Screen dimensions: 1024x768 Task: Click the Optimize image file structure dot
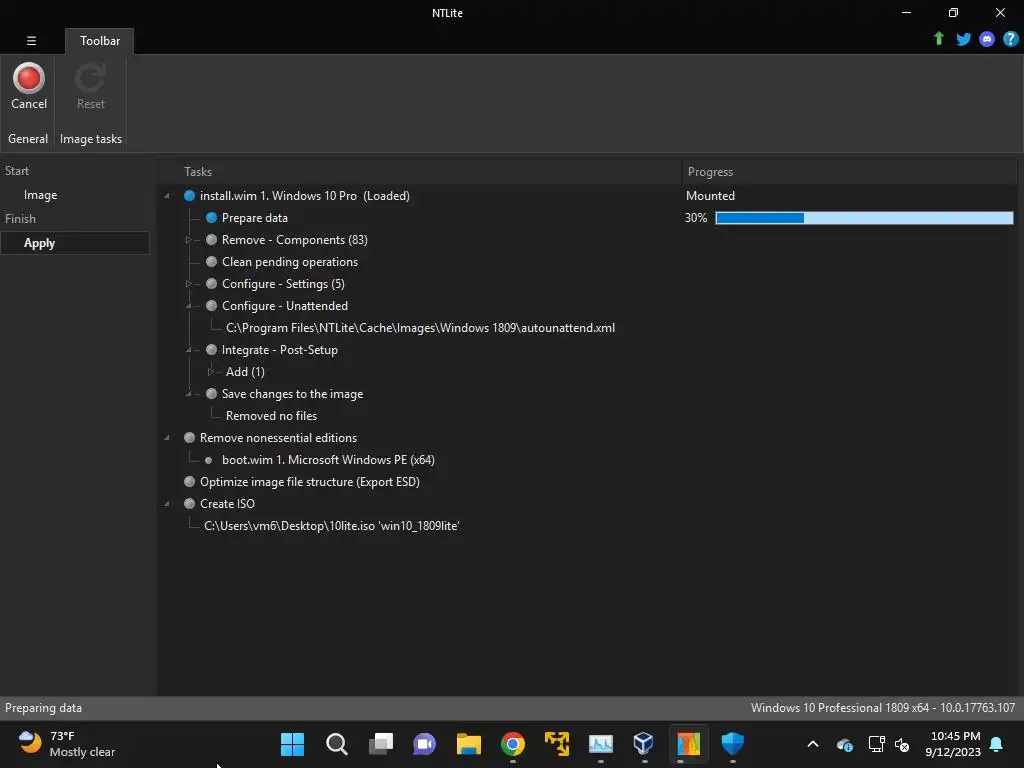coord(189,481)
